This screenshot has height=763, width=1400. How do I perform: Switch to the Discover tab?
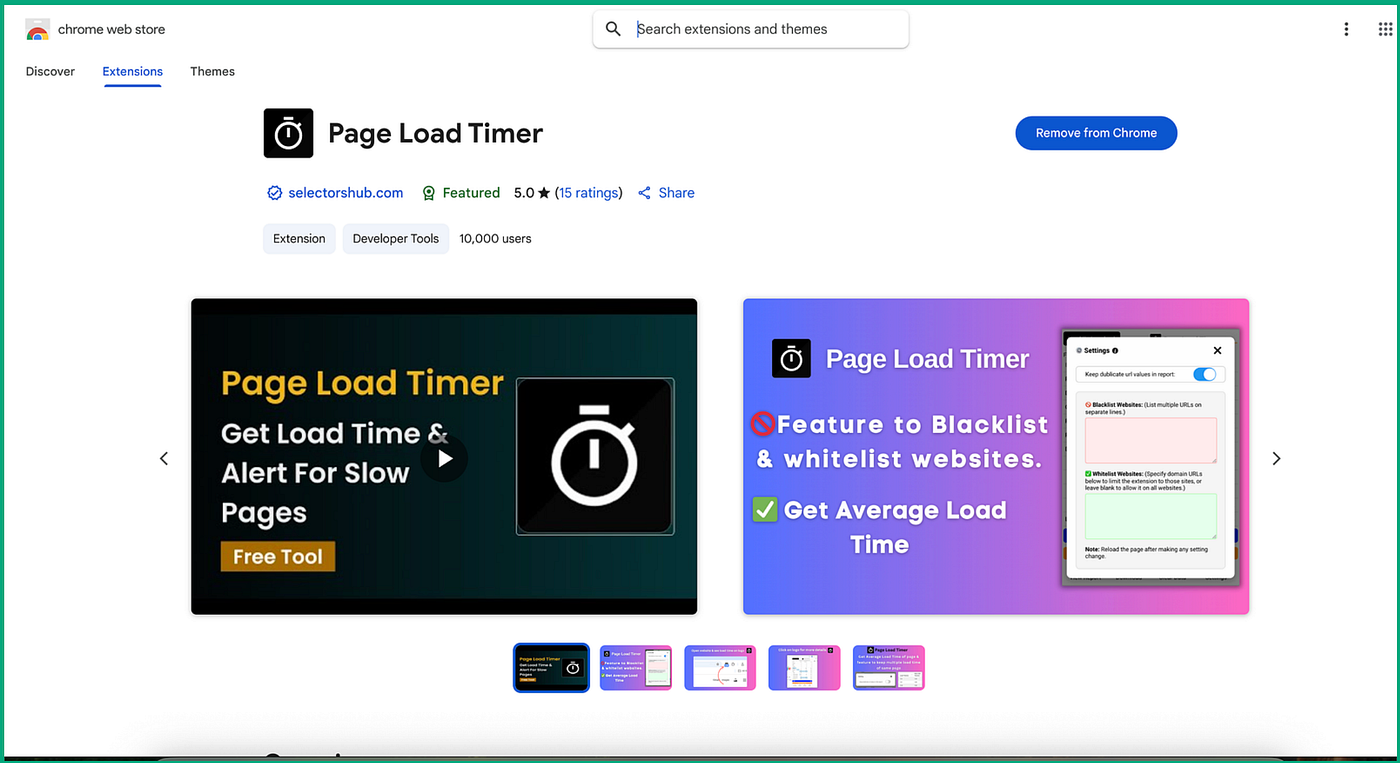tap(50, 71)
